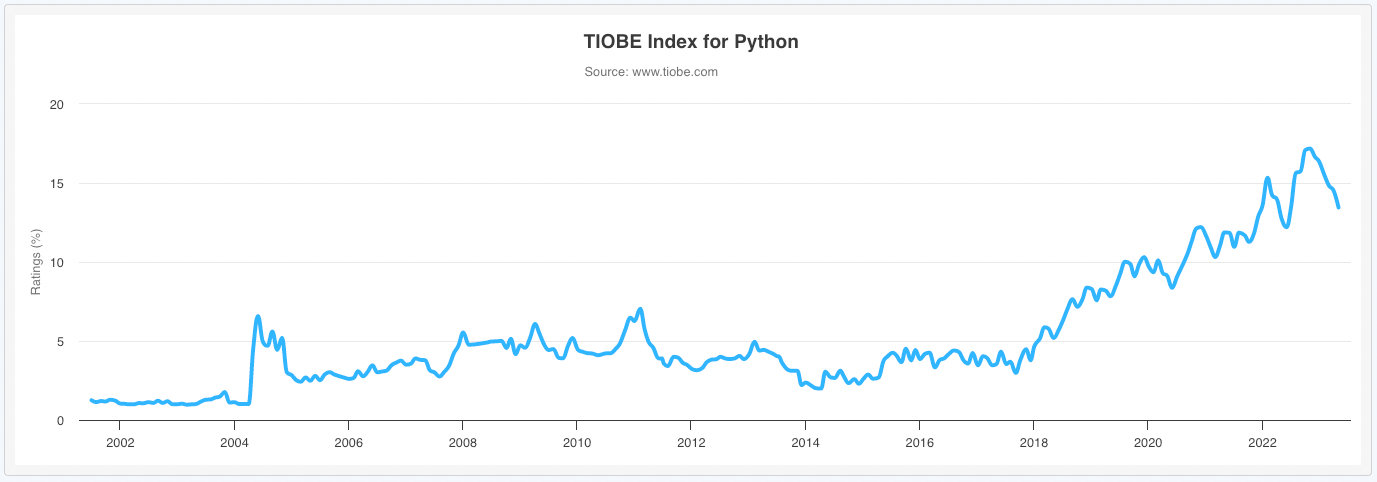Click the 2006 x-axis year label
The image size is (1377, 482).
348,441
